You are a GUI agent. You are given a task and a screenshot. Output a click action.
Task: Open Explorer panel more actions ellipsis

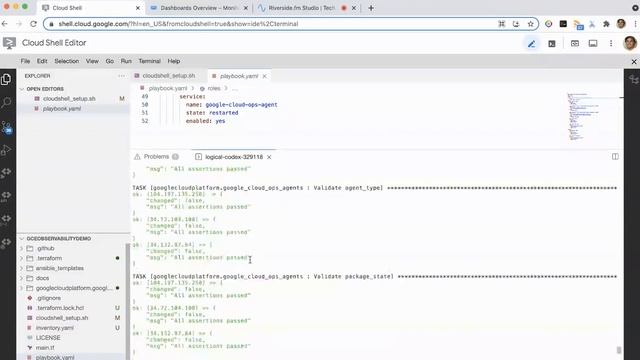[x=121, y=76]
